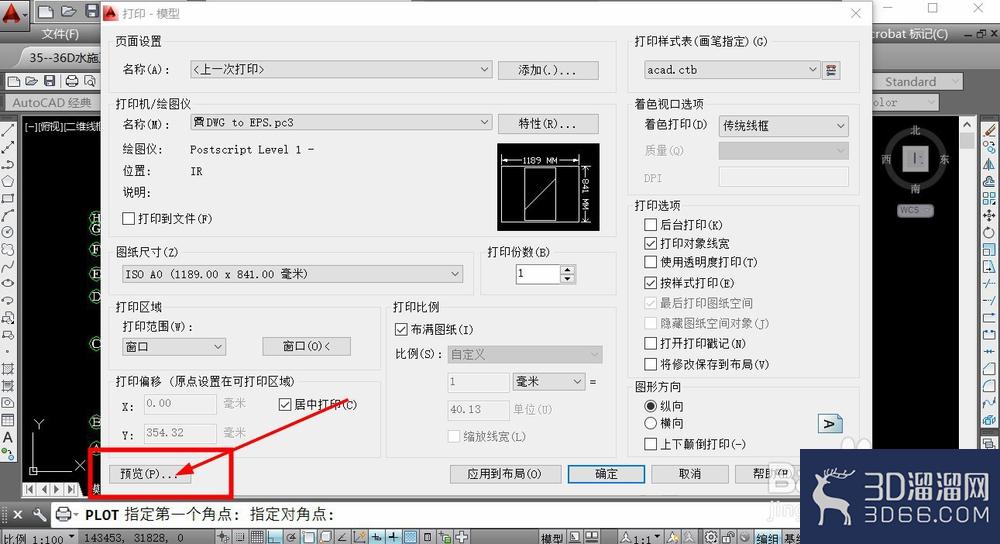Select the Chamfer modify tool
Viewport: 1000px width, 544px height.
(989, 369)
